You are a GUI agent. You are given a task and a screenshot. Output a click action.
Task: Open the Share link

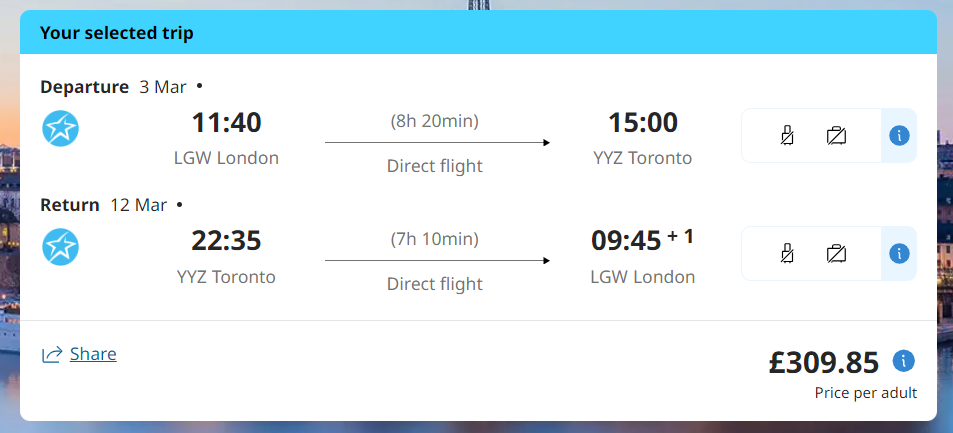pos(93,354)
